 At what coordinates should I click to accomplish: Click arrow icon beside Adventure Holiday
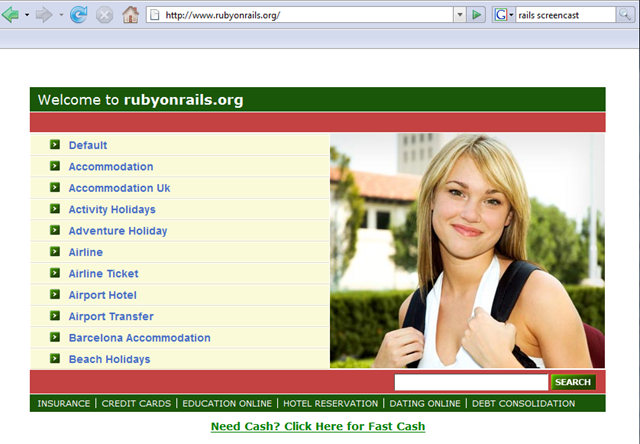point(55,230)
